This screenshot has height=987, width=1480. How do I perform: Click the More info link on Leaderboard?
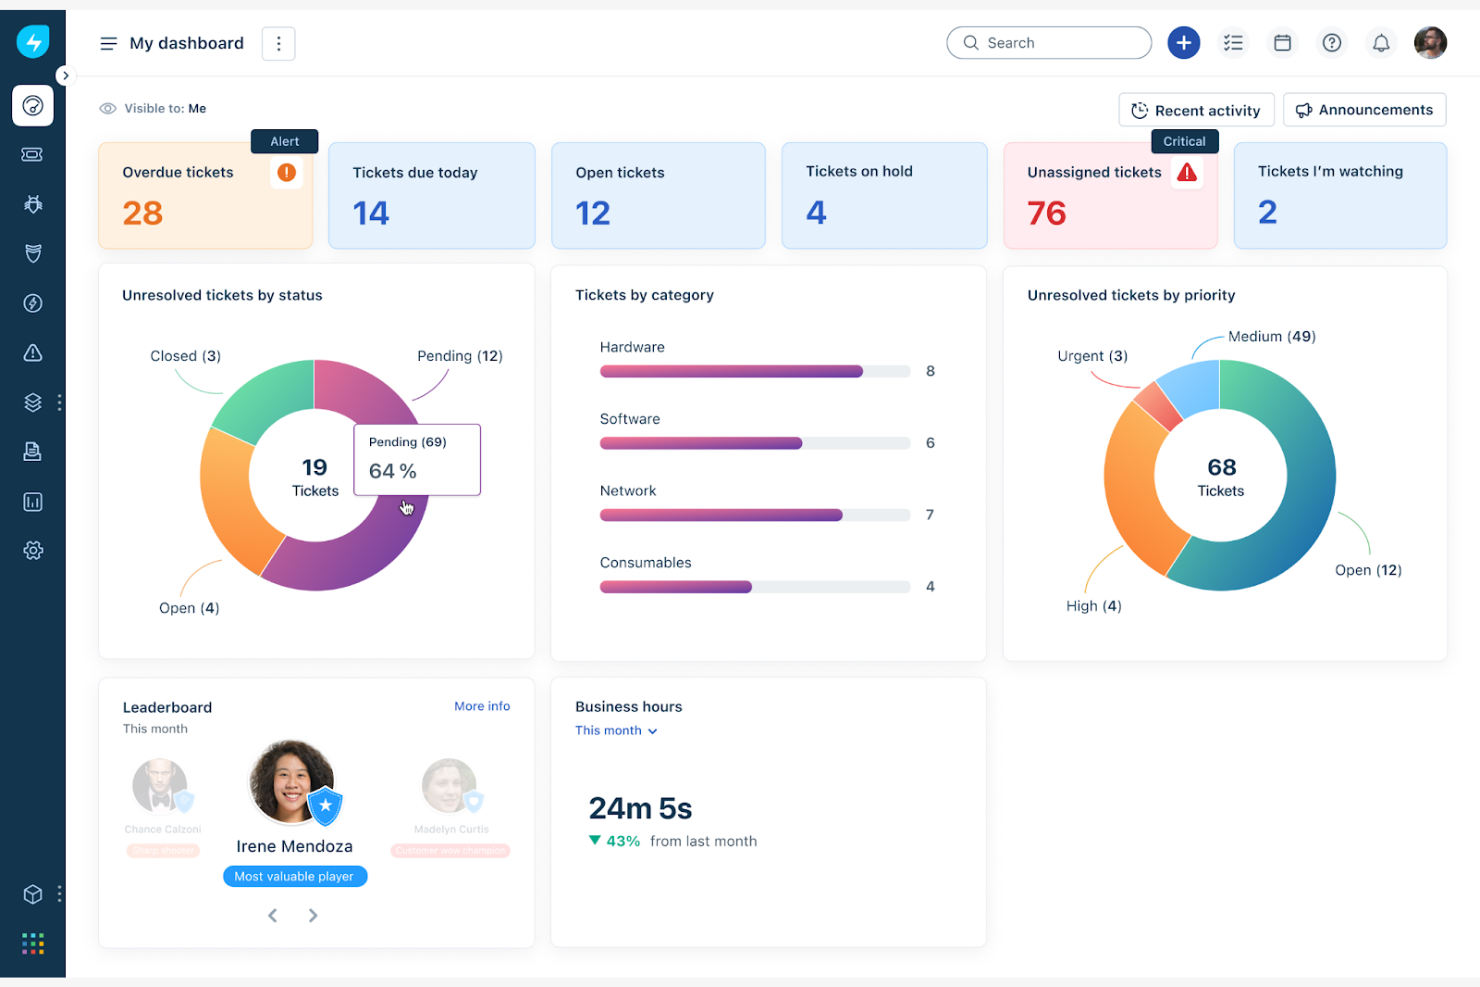point(482,706)
